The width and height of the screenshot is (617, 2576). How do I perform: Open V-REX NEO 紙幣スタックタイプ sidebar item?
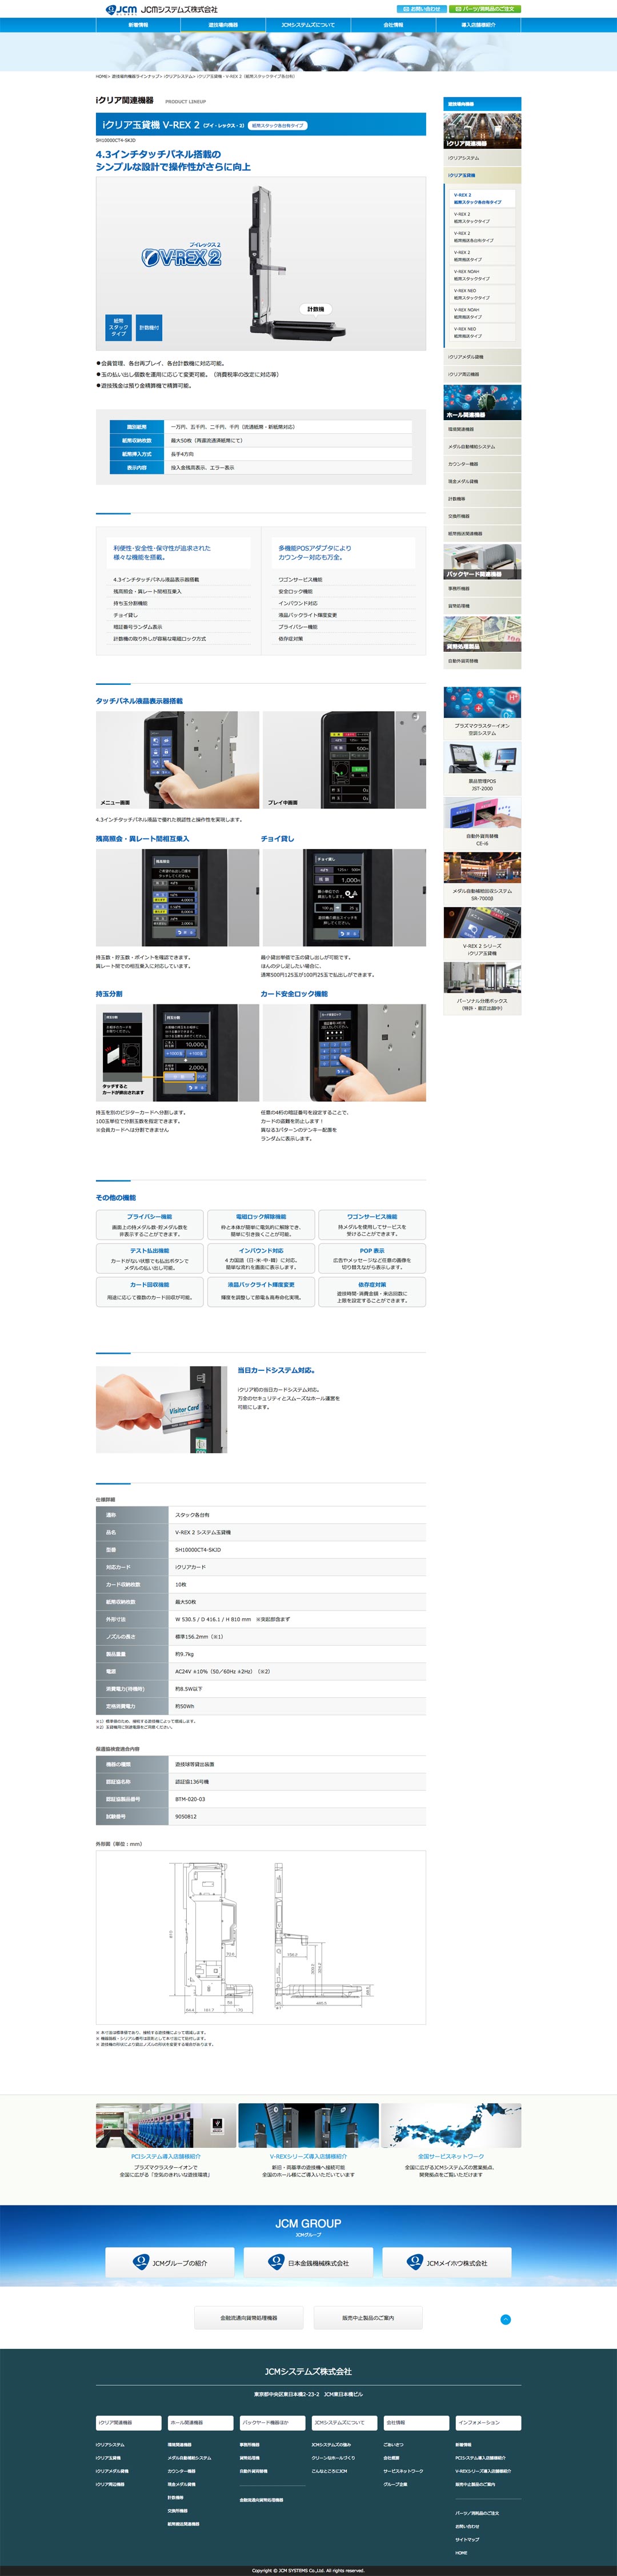pos(482,294)
